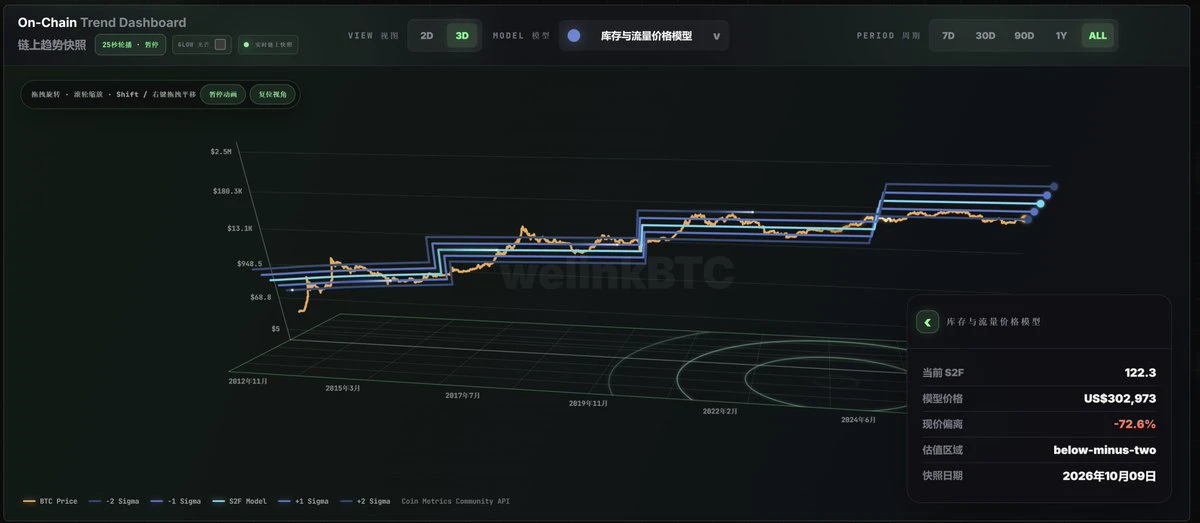Click the 2024年6月 x-axis label
The image size is (1200, 523).
pyautogui.click(x=858, y=420)
